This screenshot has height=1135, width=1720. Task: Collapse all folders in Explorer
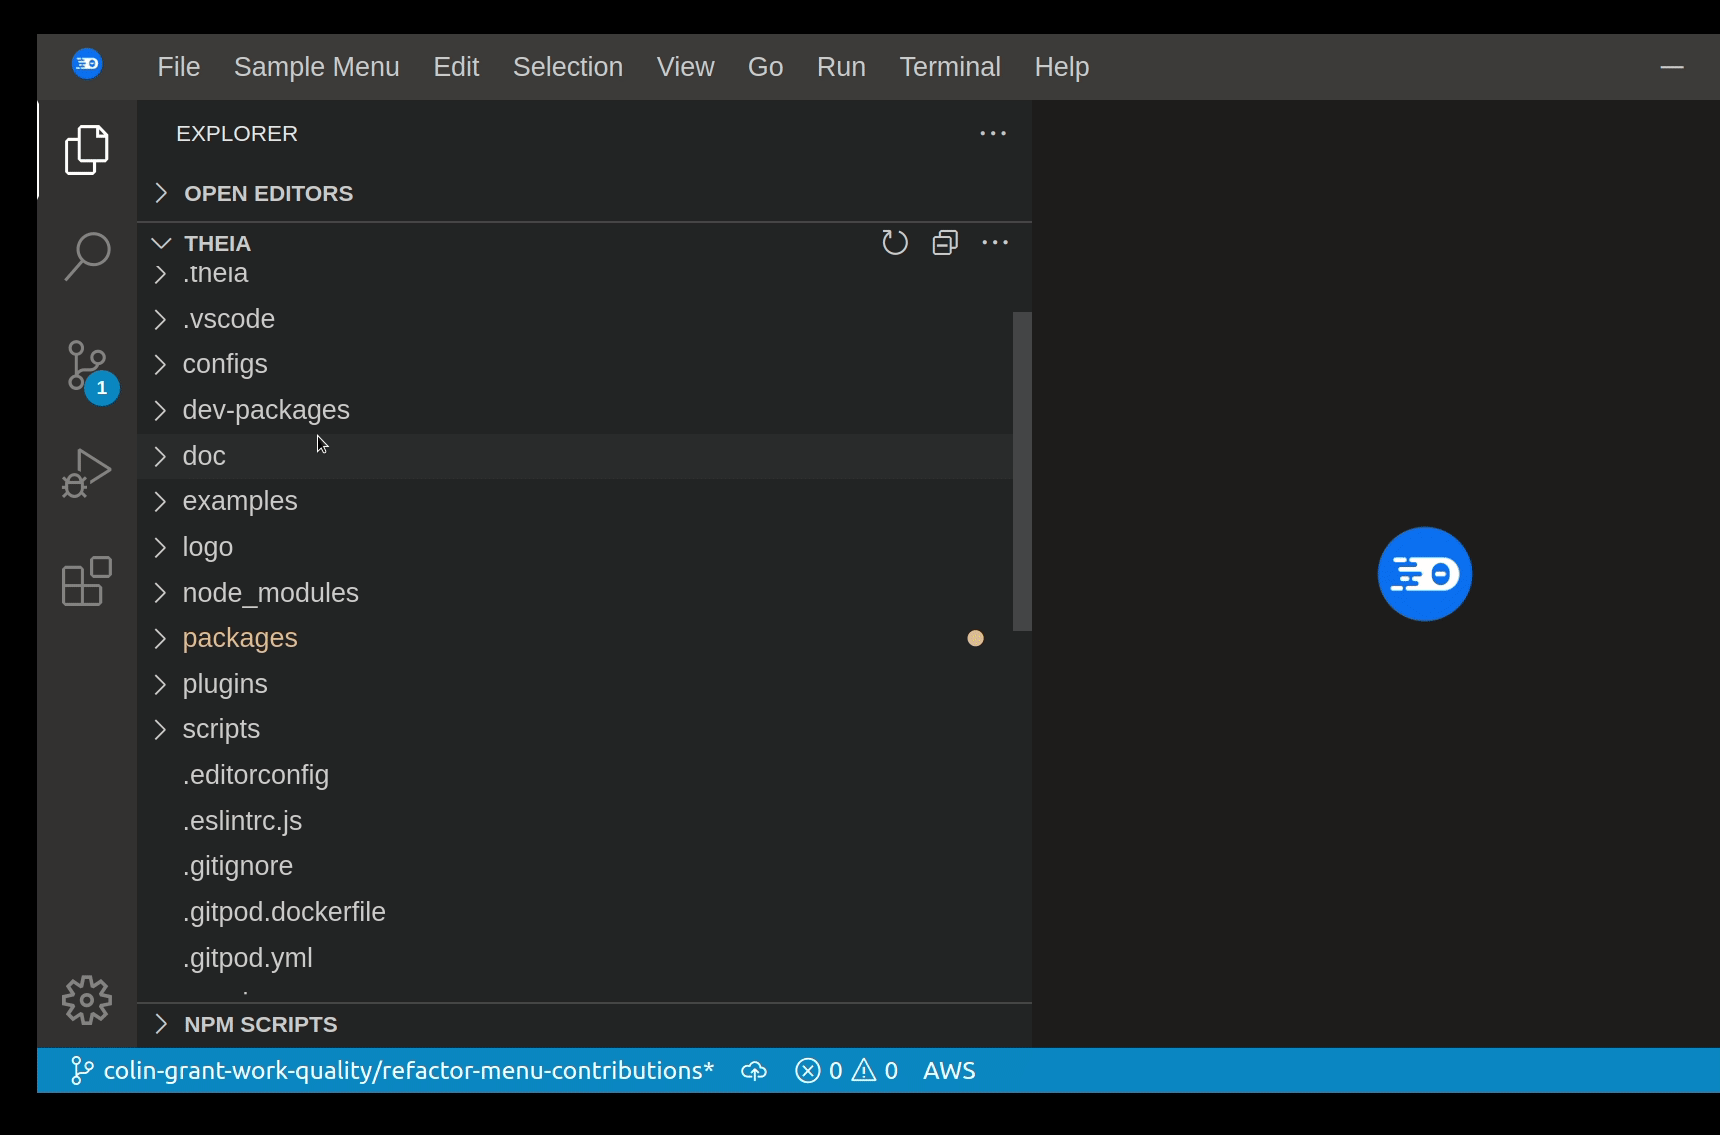[x=944, y=242]
